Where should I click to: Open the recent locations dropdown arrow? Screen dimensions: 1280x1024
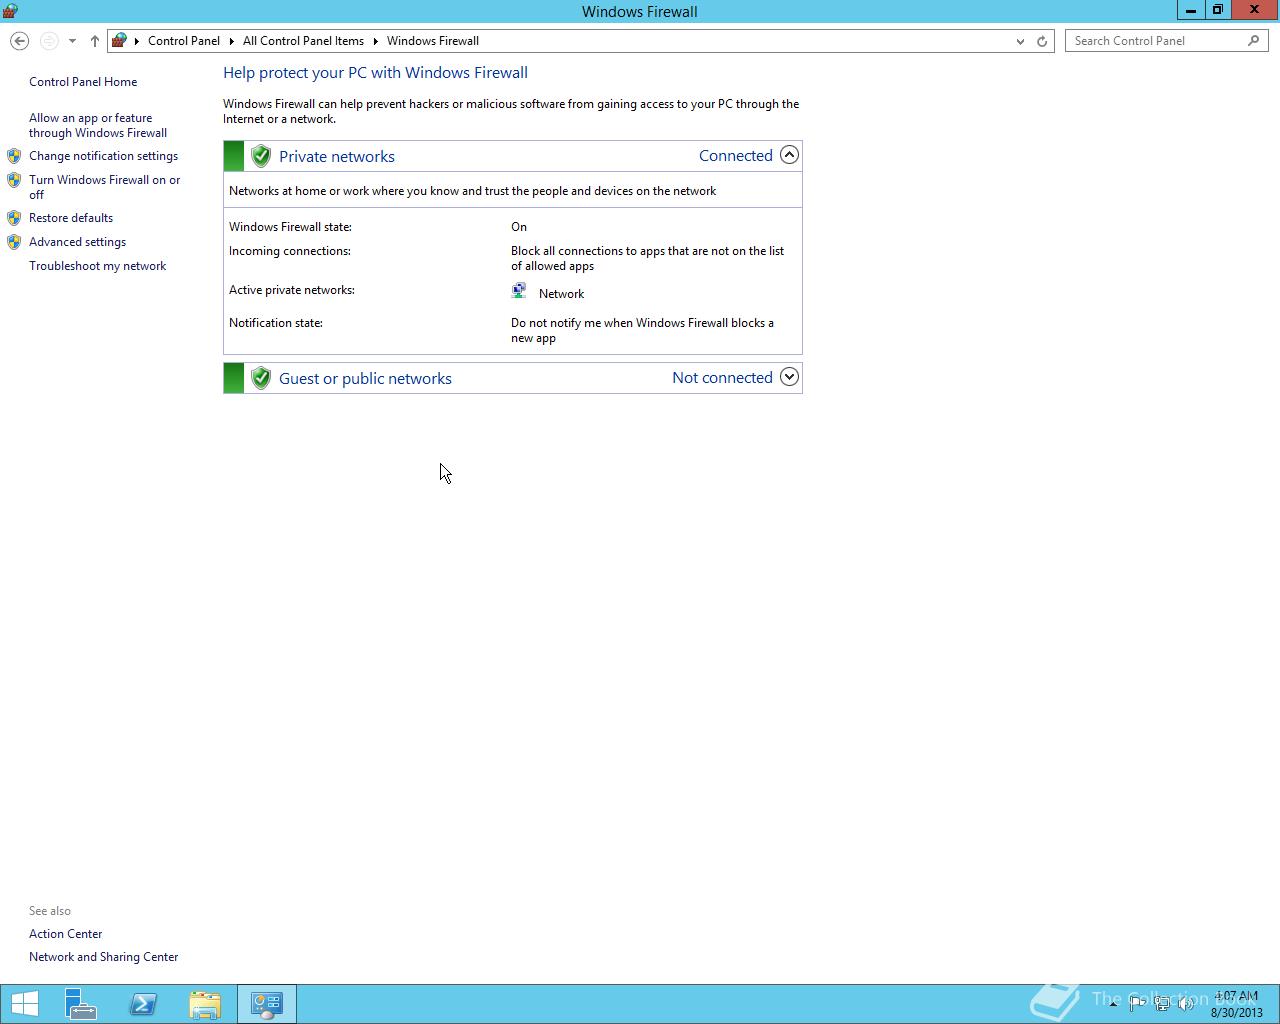pos(72,41)
